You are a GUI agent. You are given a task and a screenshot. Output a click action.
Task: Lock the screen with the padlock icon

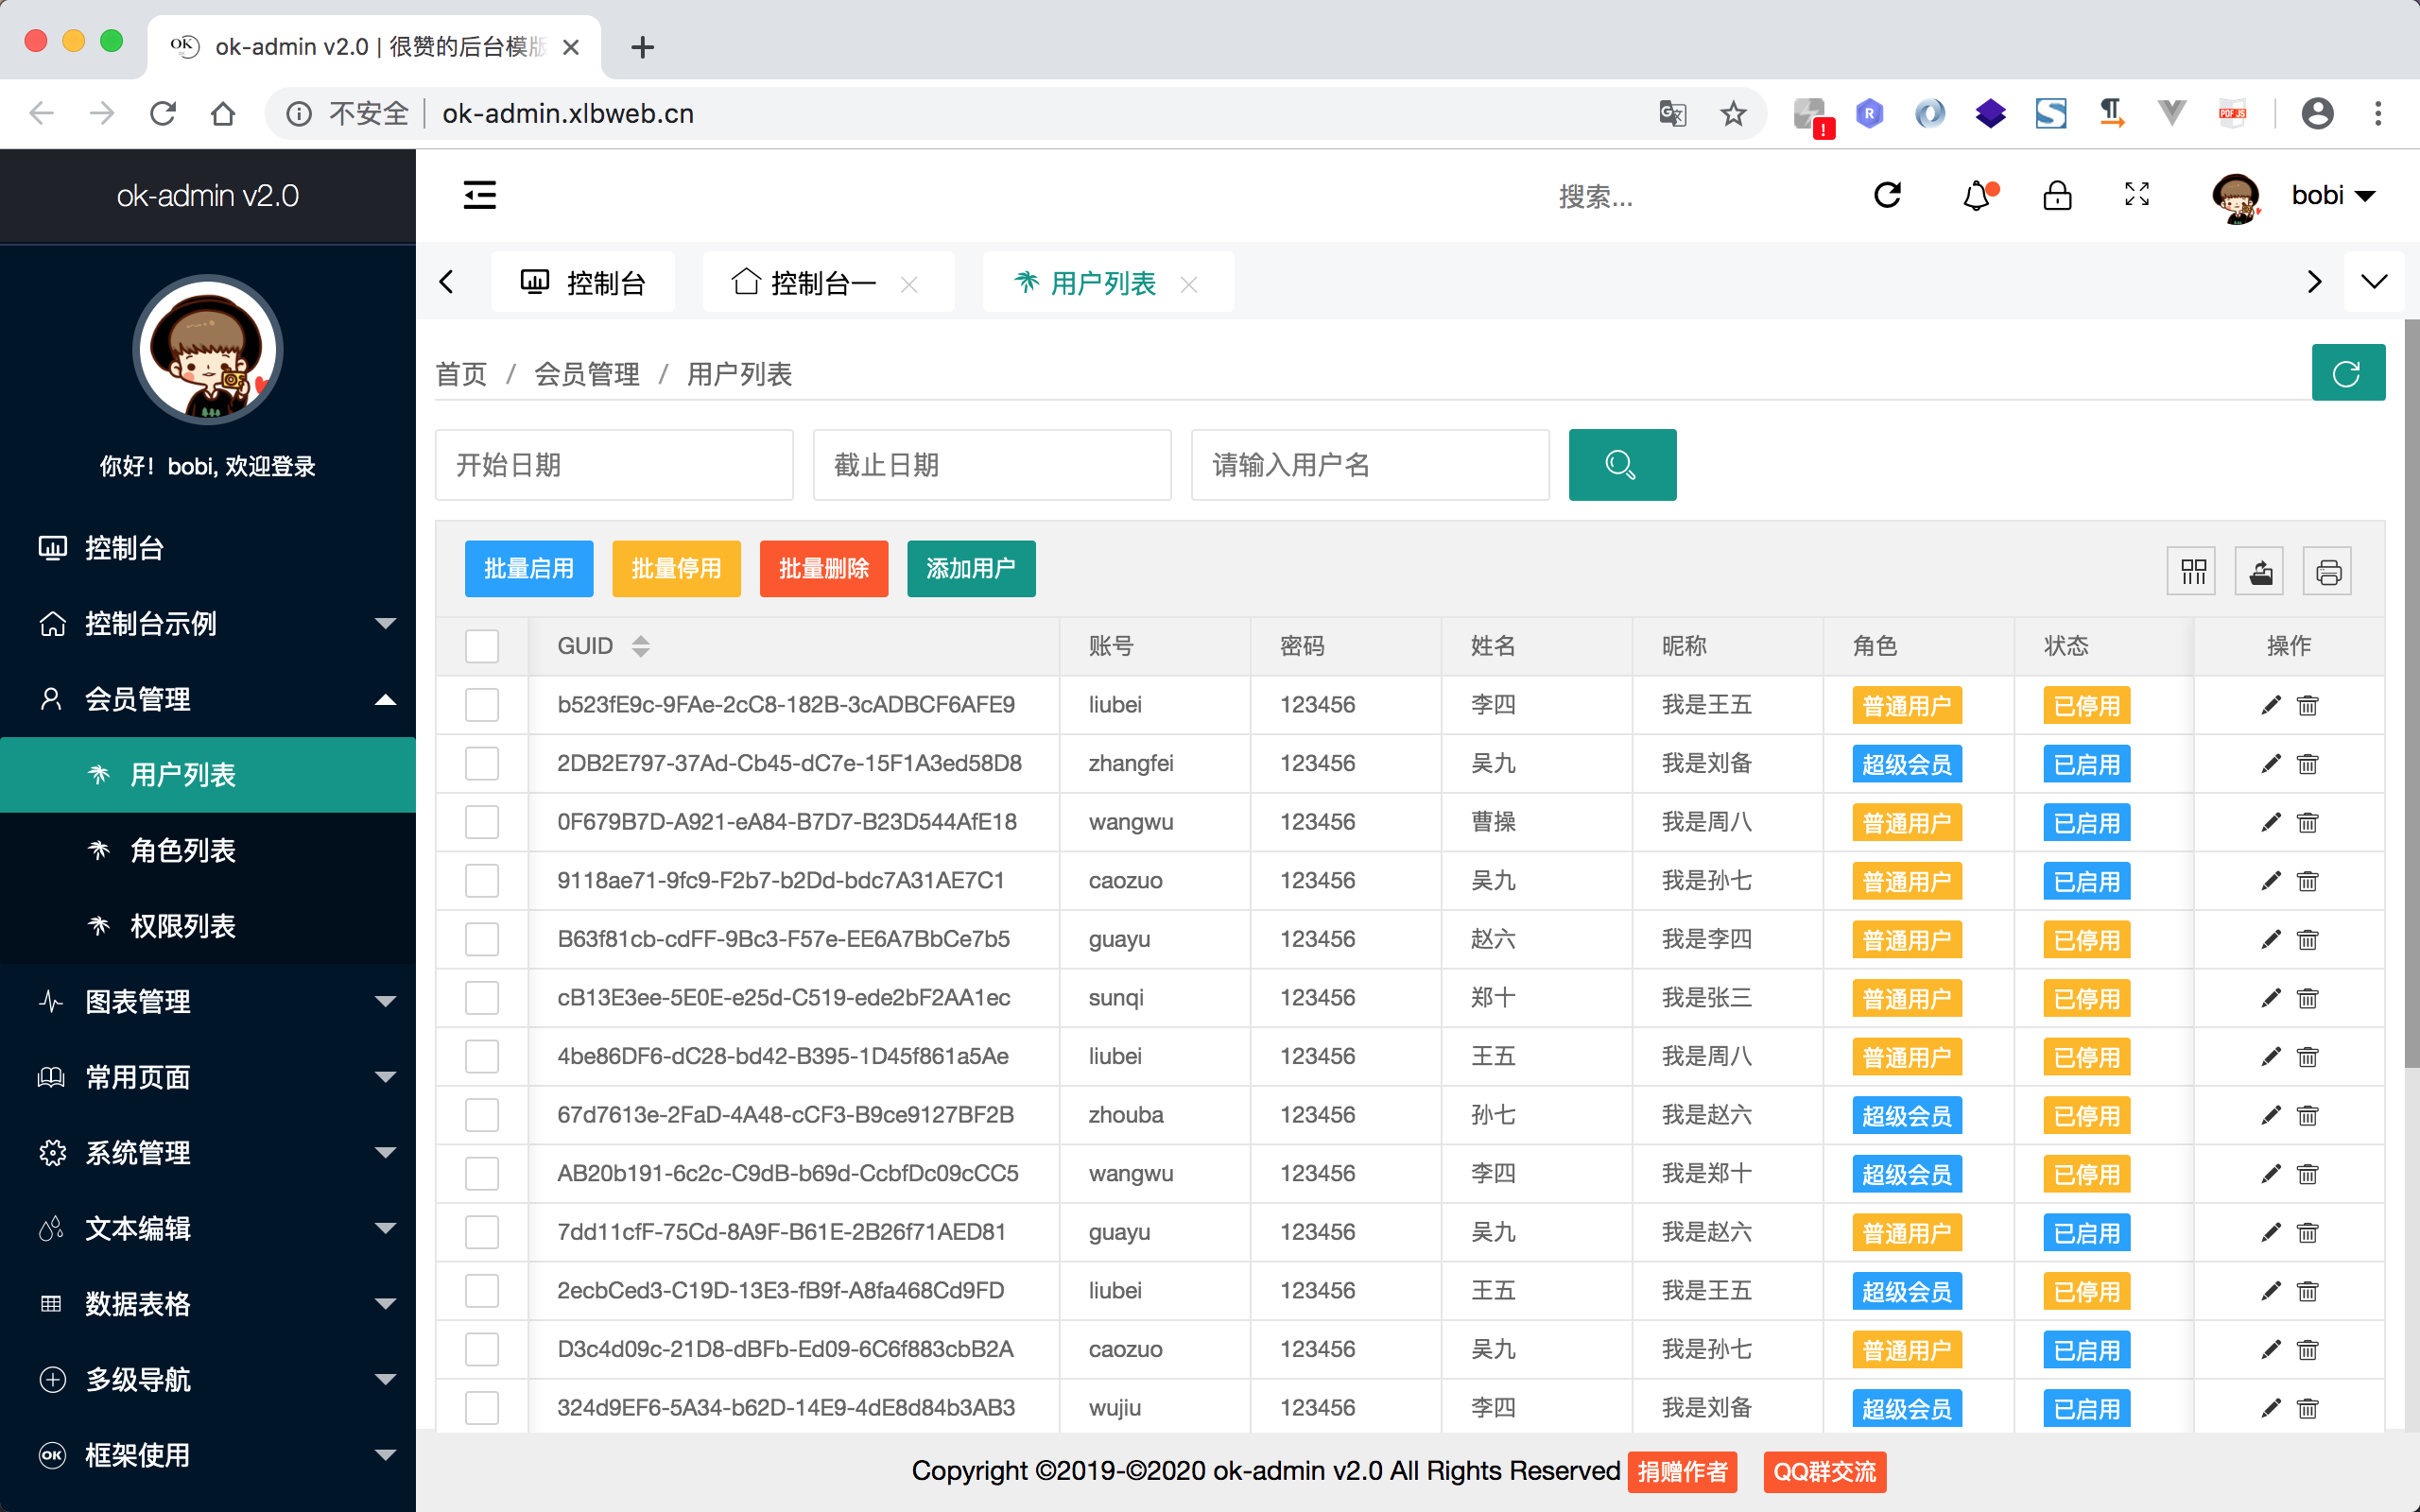(x=2057, y=195)
